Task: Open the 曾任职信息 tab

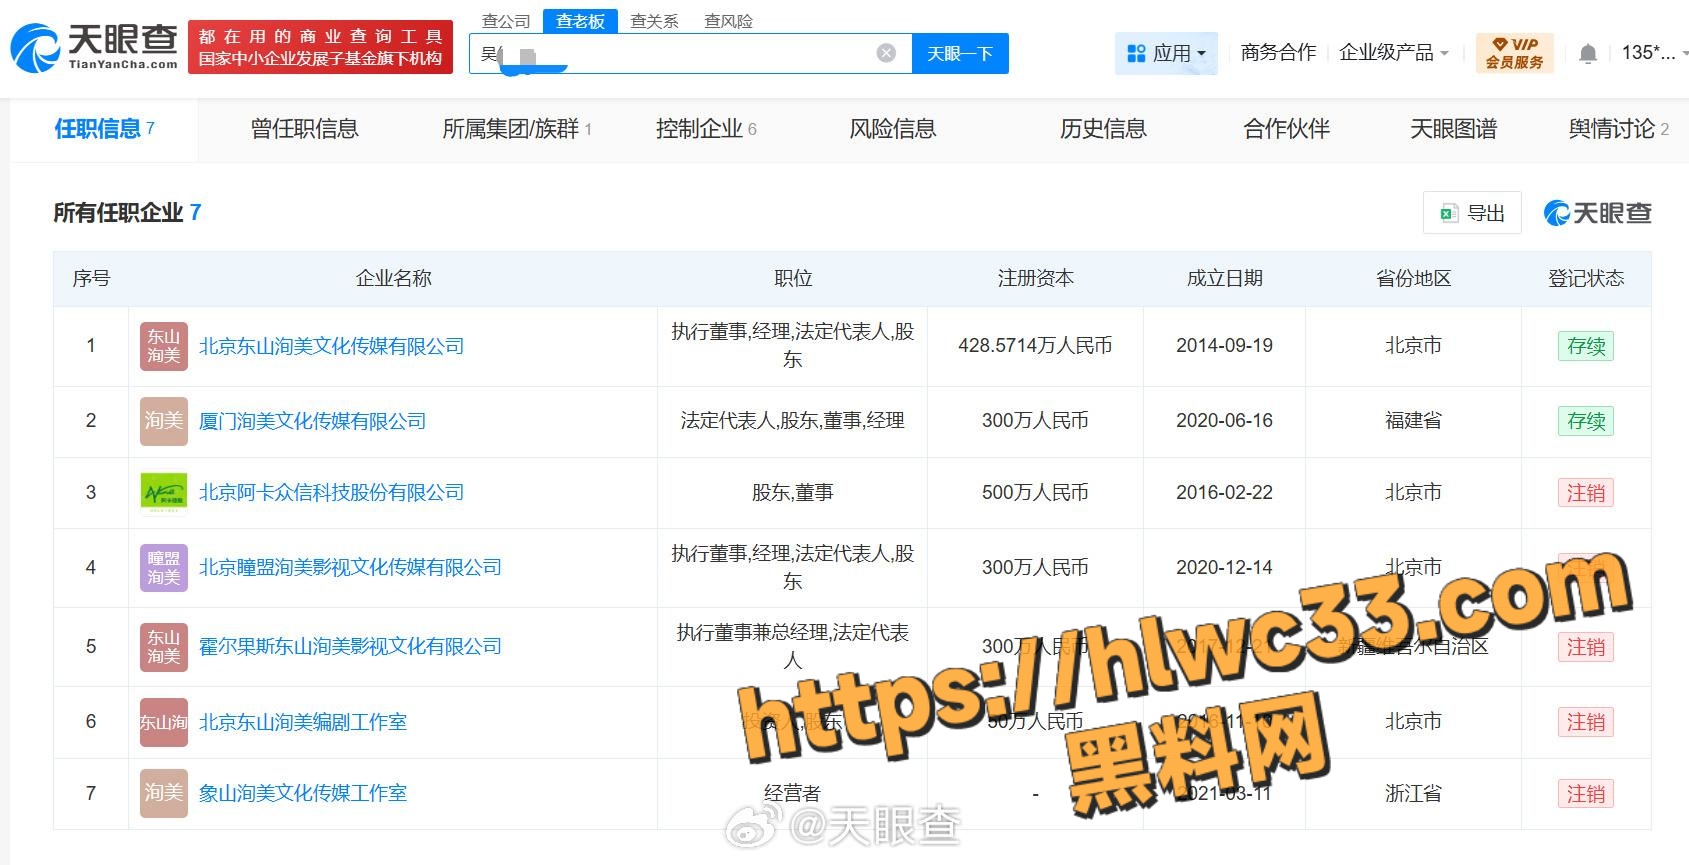Action: pyautogui.click(x=304, y=128)
